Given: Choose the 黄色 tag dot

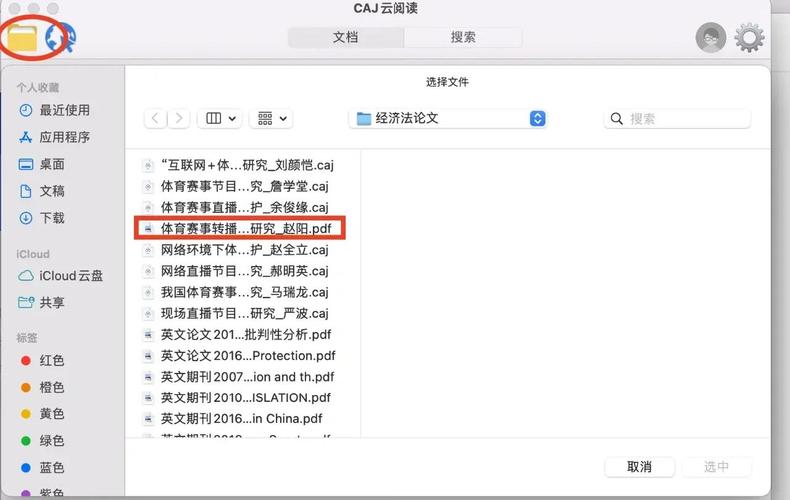Looking at the screenshot, I should tap(26, 414).
